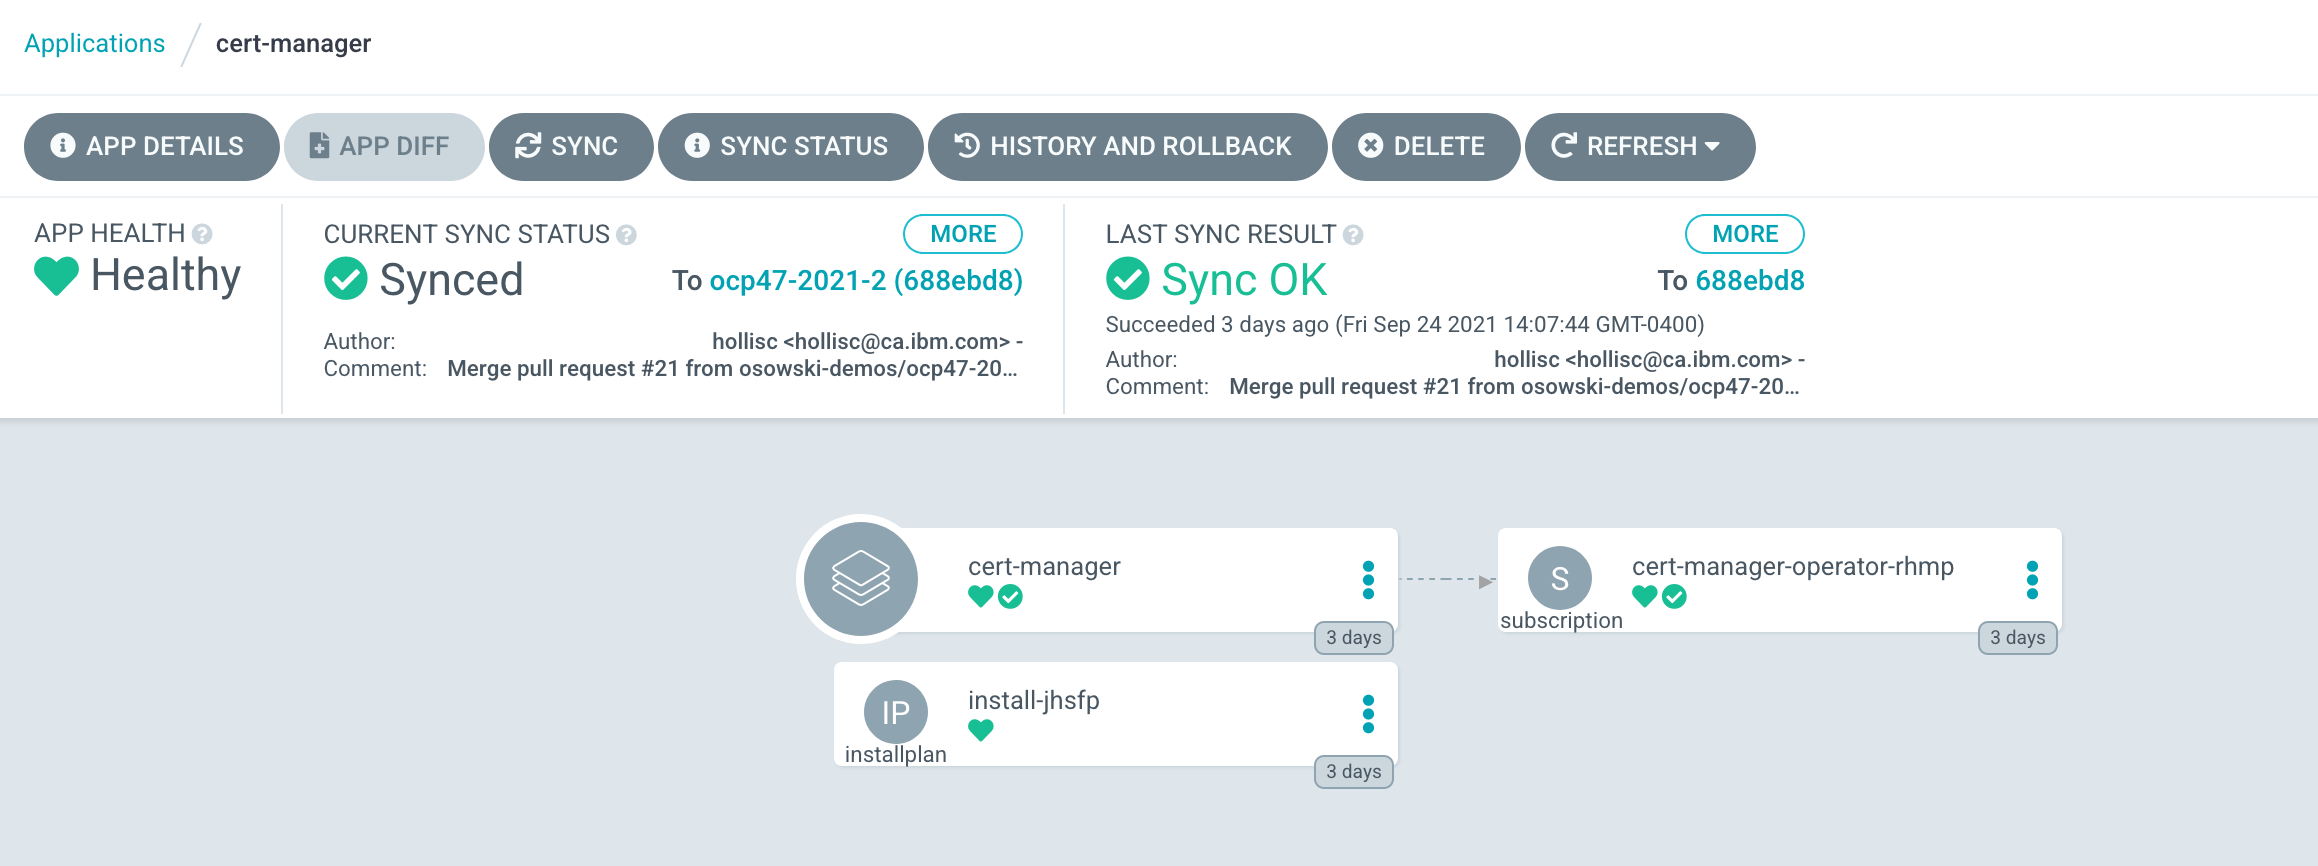Click the help icon beside LAST SYNC RESULT
Image resolution: width=2318 pixels, height=866 pixels.
(1353, 235)
